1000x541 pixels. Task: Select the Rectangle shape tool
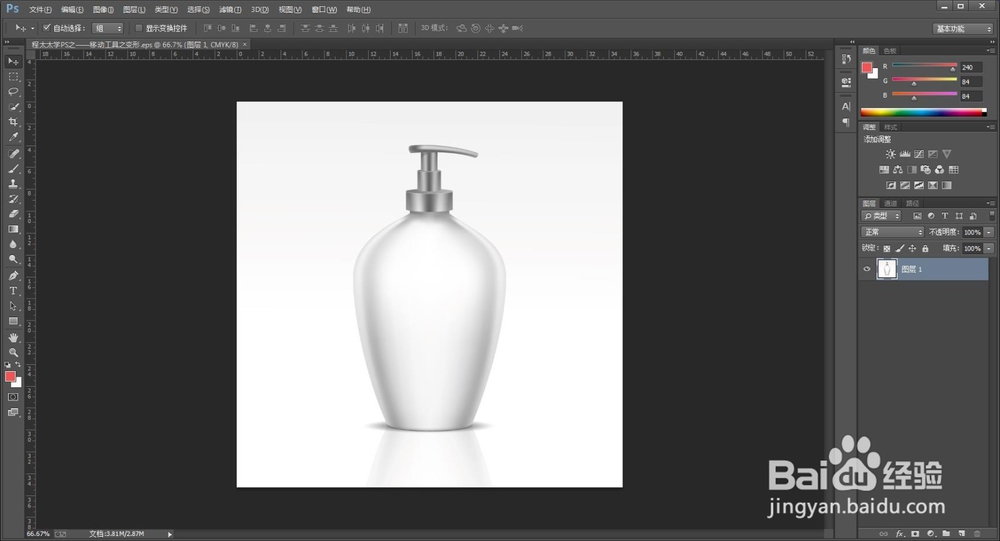click(x=13, y=322)
